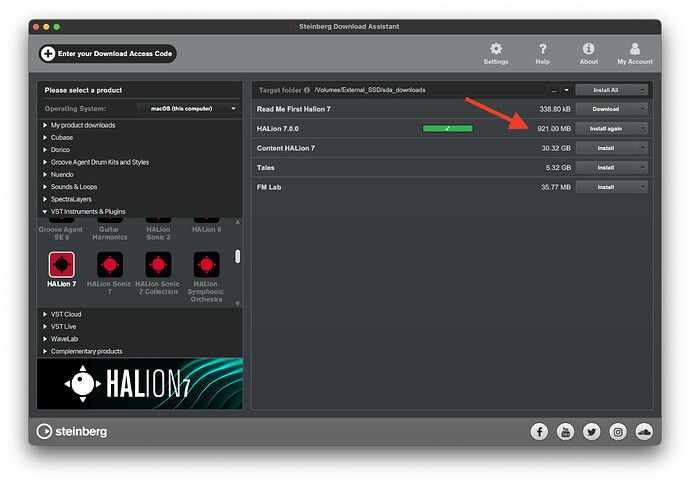This screenshot has width=690, height=483.
Task: Expand the WaveLab category
Action: (x=45, y=339)
